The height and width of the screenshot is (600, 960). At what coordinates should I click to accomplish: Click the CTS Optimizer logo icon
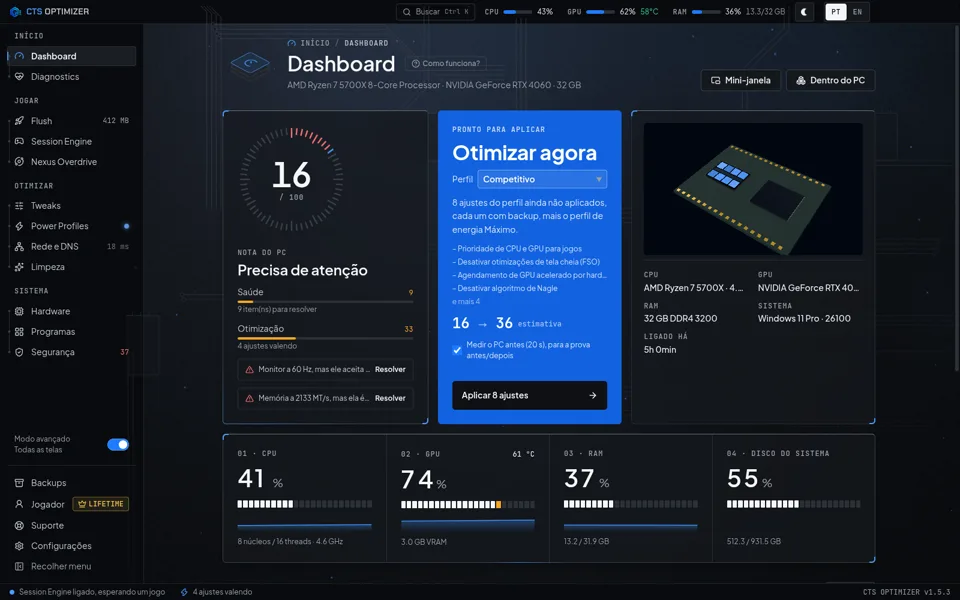(15, 12)
